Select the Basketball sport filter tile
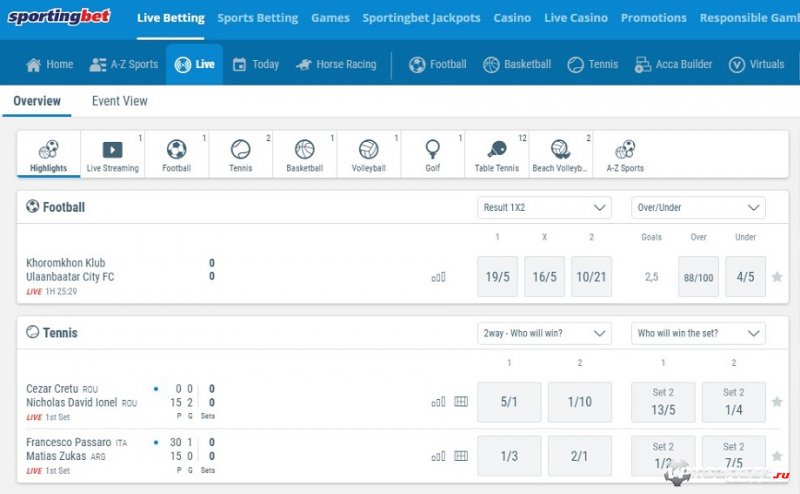Viewport: 800px width, 494px height. [x=305, y=155]
